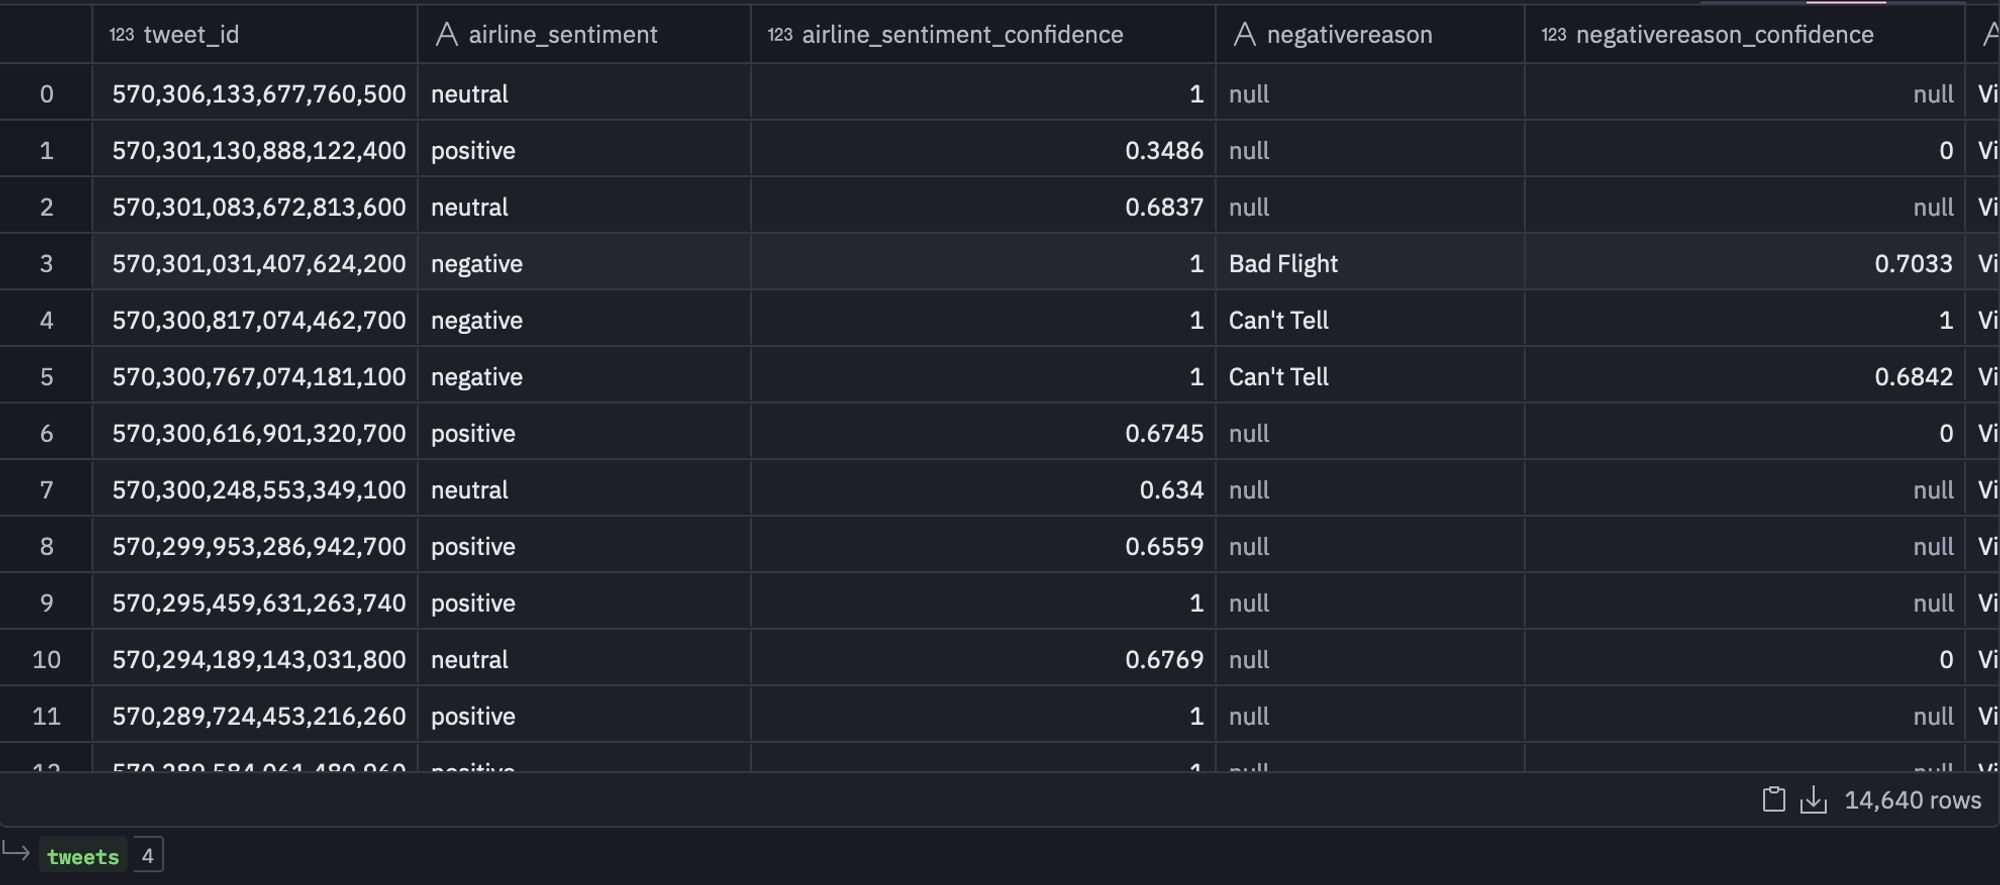Select the negativereason column header label
Image resolution: width=2000 pixels, height=885 pixels.
(1349, 35)
